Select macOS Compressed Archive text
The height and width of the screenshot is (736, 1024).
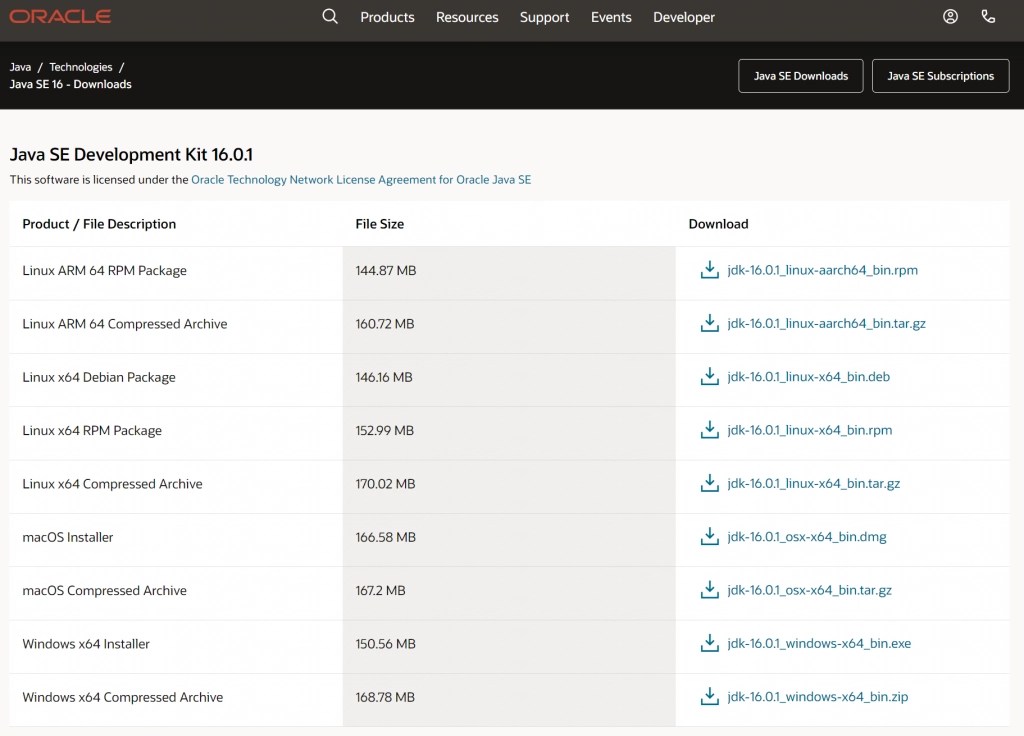tap(104, 590)
